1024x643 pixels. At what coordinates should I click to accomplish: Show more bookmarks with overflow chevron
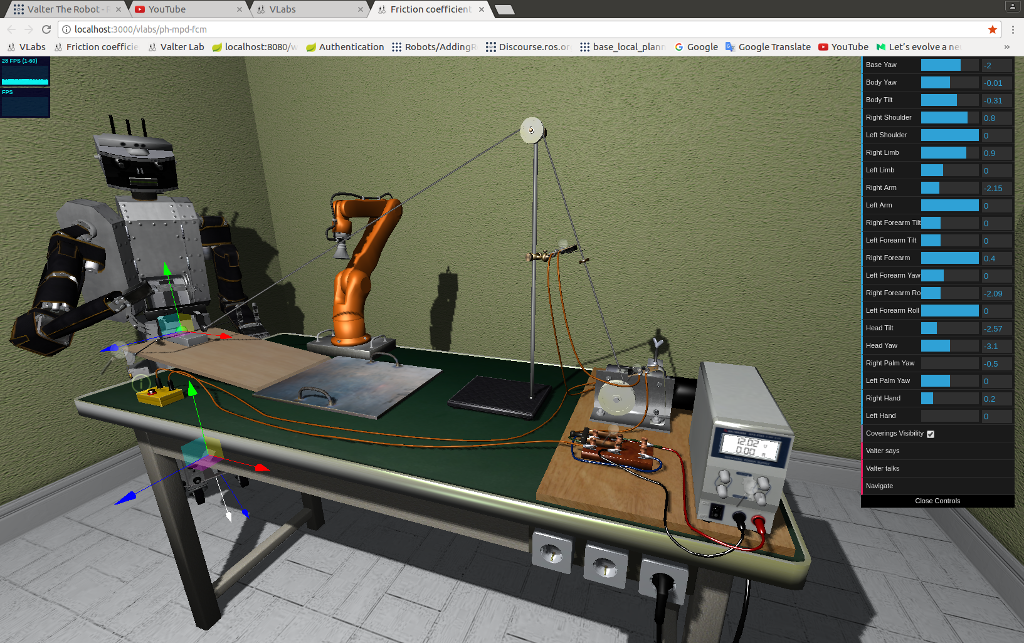point(1006,47)
